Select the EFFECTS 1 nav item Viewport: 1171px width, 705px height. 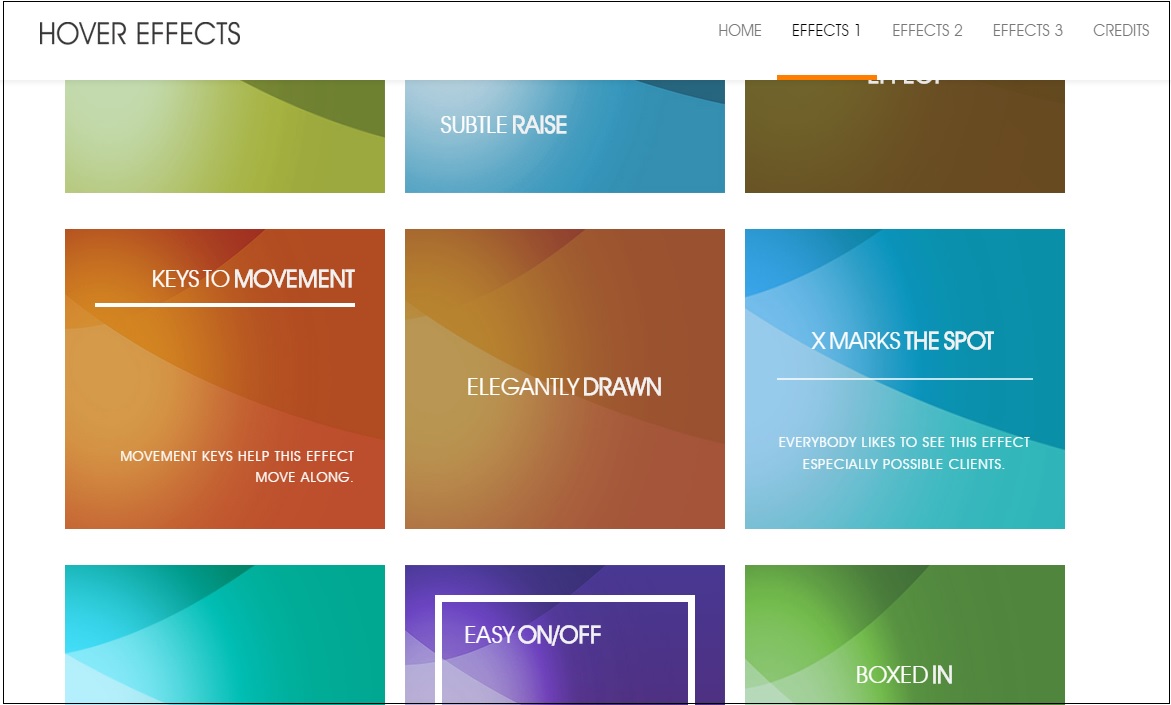pyautogui.click(x=826, y=31)
